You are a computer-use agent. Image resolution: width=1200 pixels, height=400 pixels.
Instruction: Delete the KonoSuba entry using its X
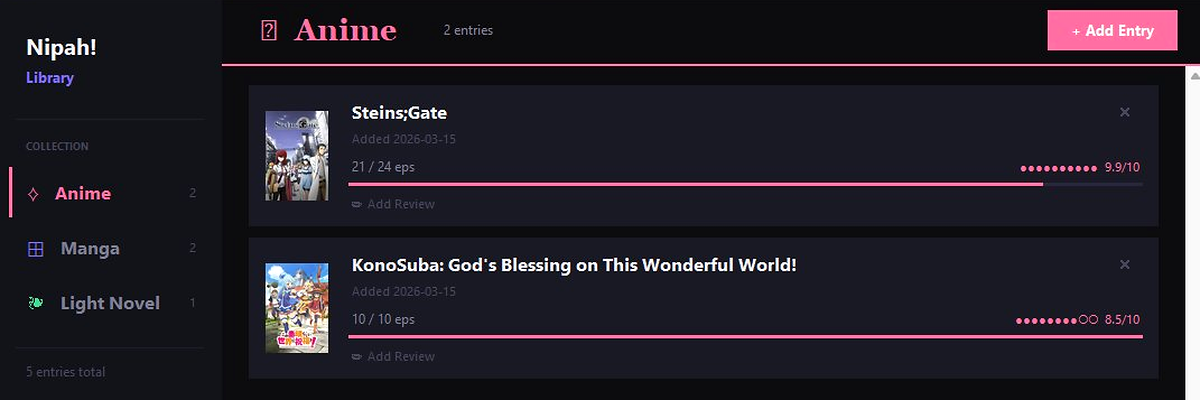(x=1124, y=264)
